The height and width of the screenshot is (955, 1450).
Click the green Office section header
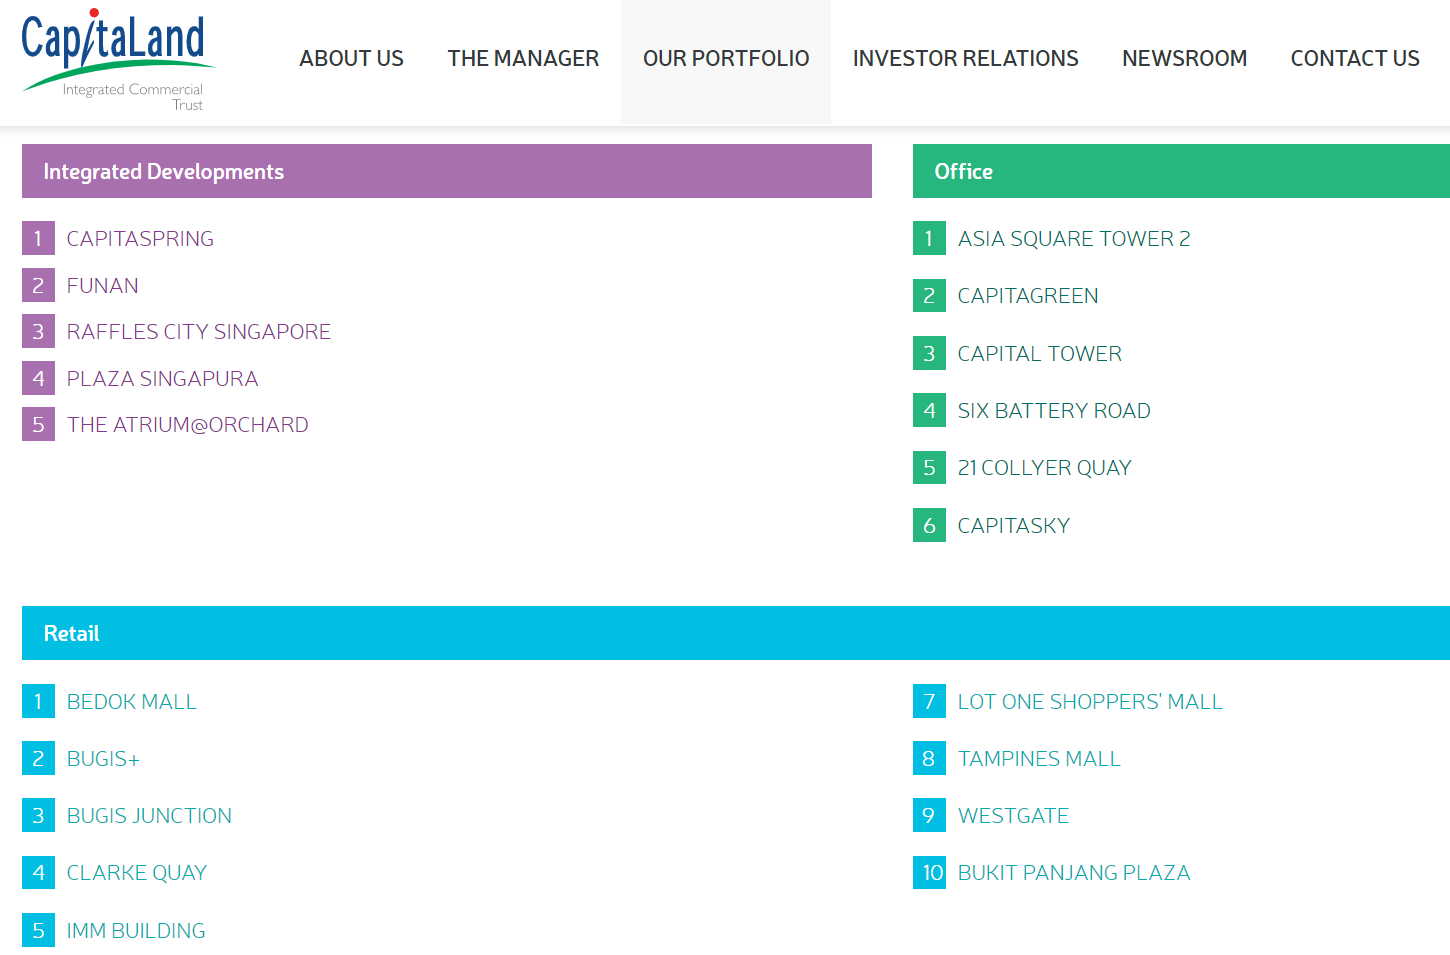[x=1181, y=171]
